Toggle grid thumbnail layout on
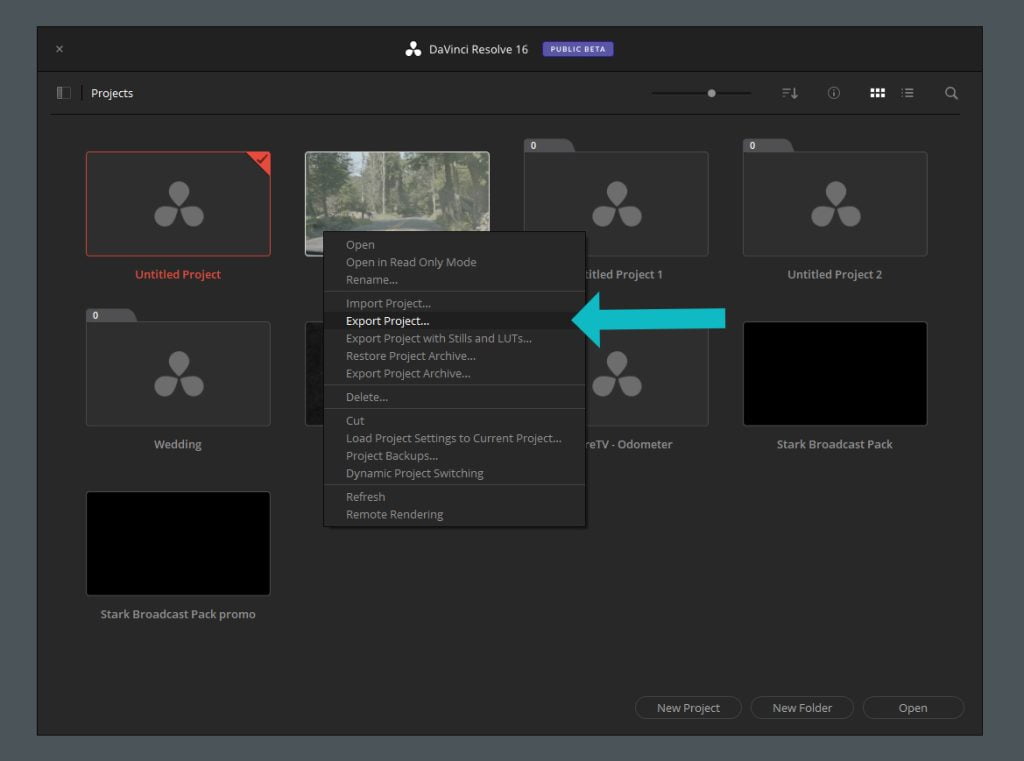Screen dimensions: 1024x761 tap(878, 92)
